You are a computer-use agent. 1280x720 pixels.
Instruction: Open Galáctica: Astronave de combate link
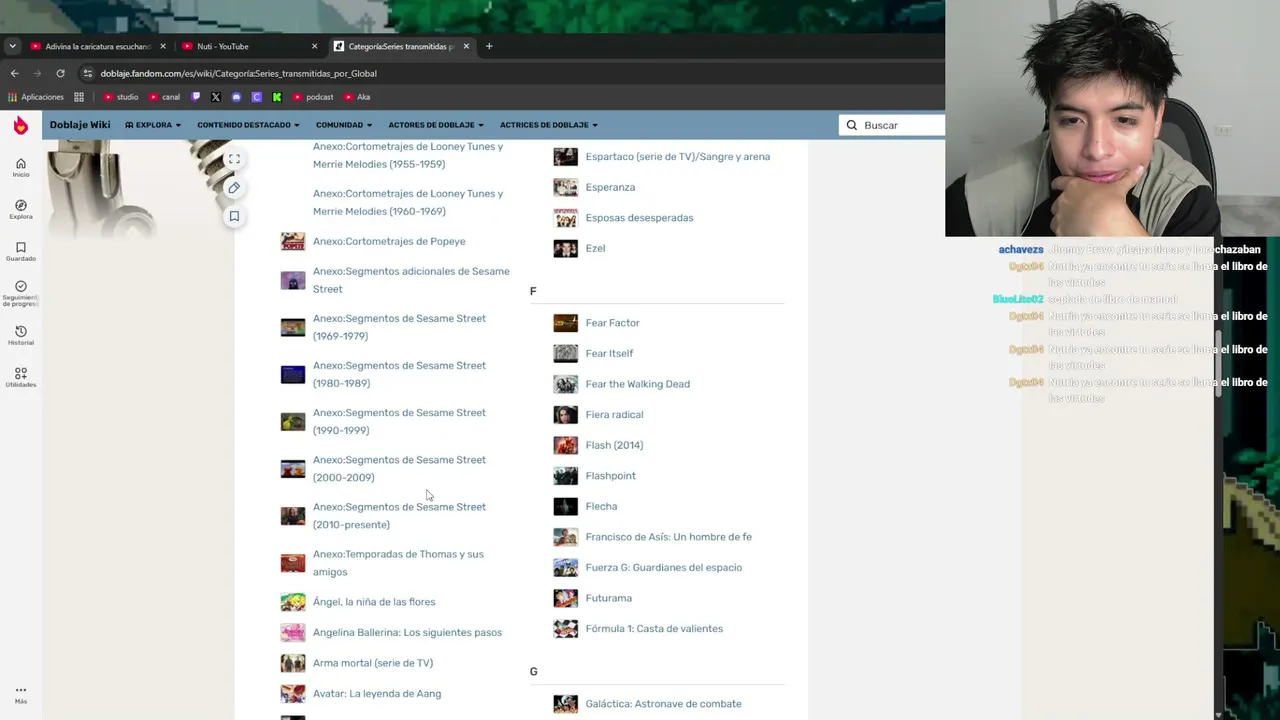tap(663, 704)
